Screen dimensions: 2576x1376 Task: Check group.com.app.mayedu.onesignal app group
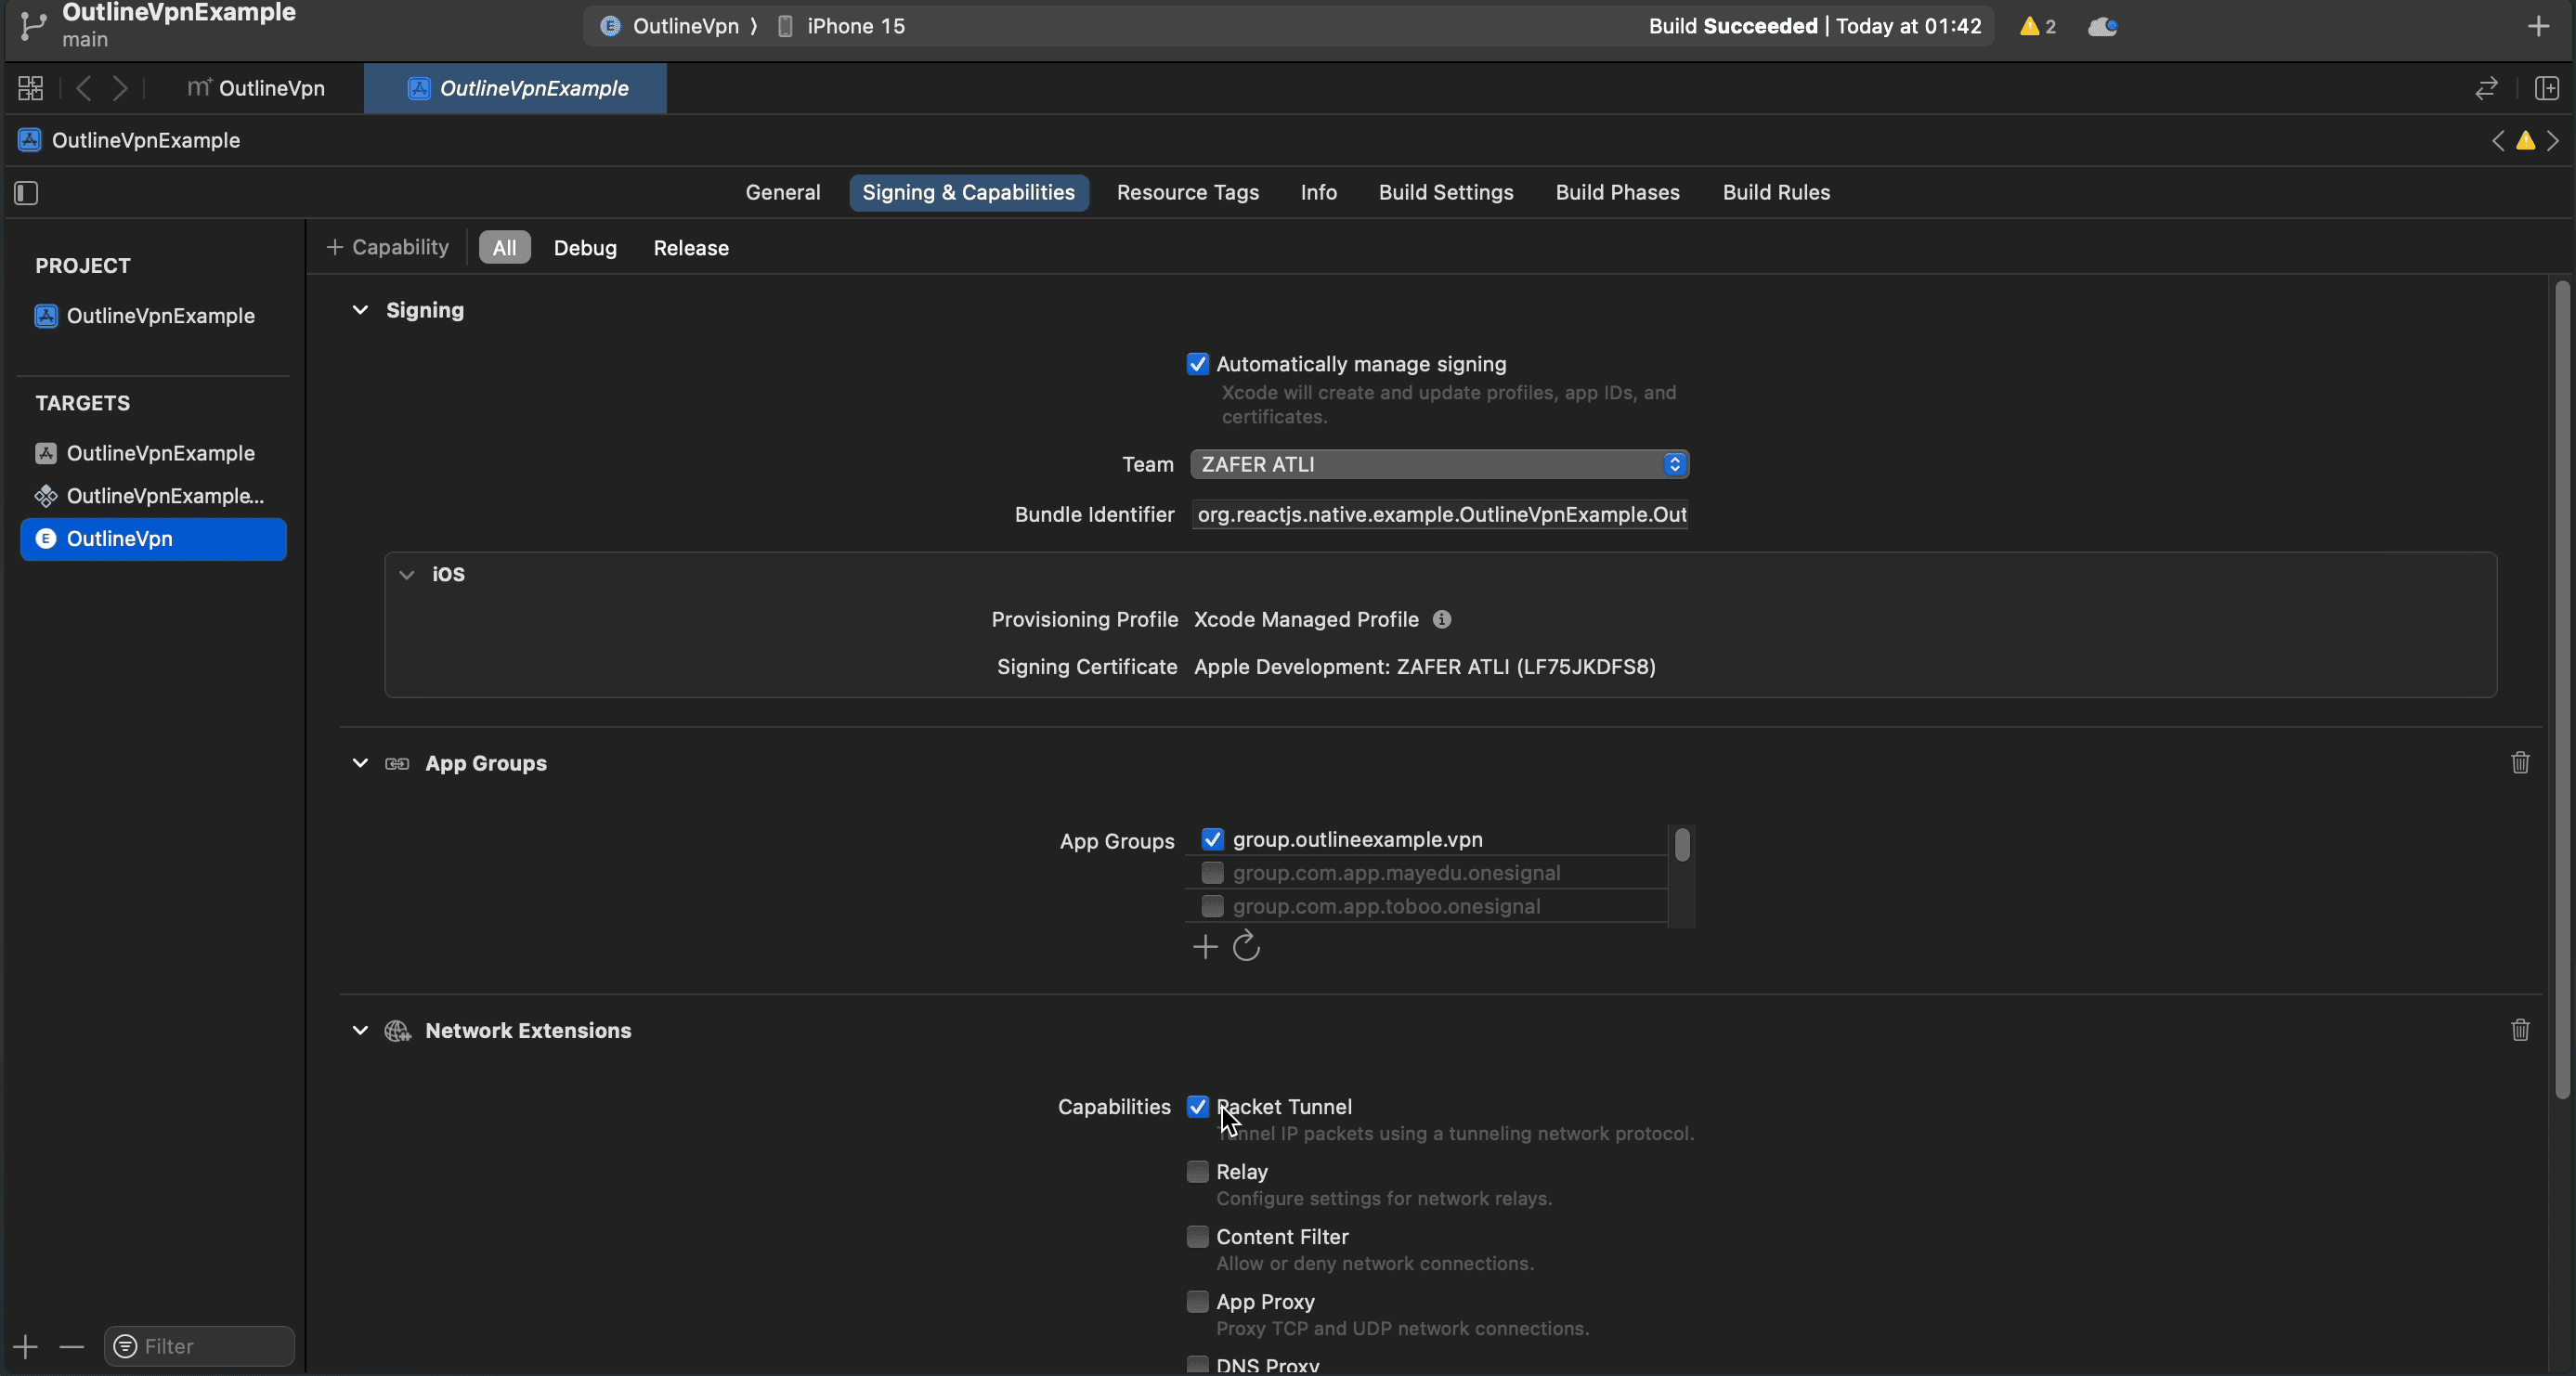click(1212, 873)
